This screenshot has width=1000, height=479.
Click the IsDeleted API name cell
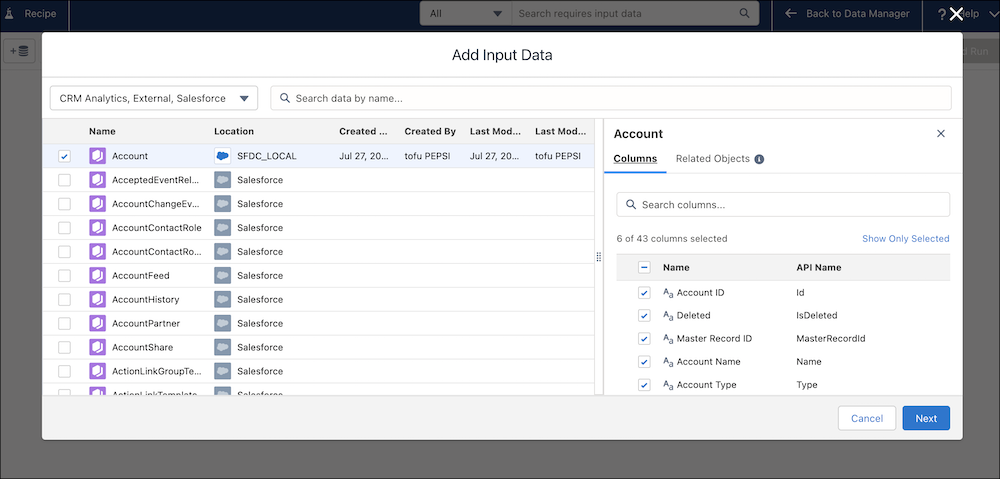[x=817, y=316]
